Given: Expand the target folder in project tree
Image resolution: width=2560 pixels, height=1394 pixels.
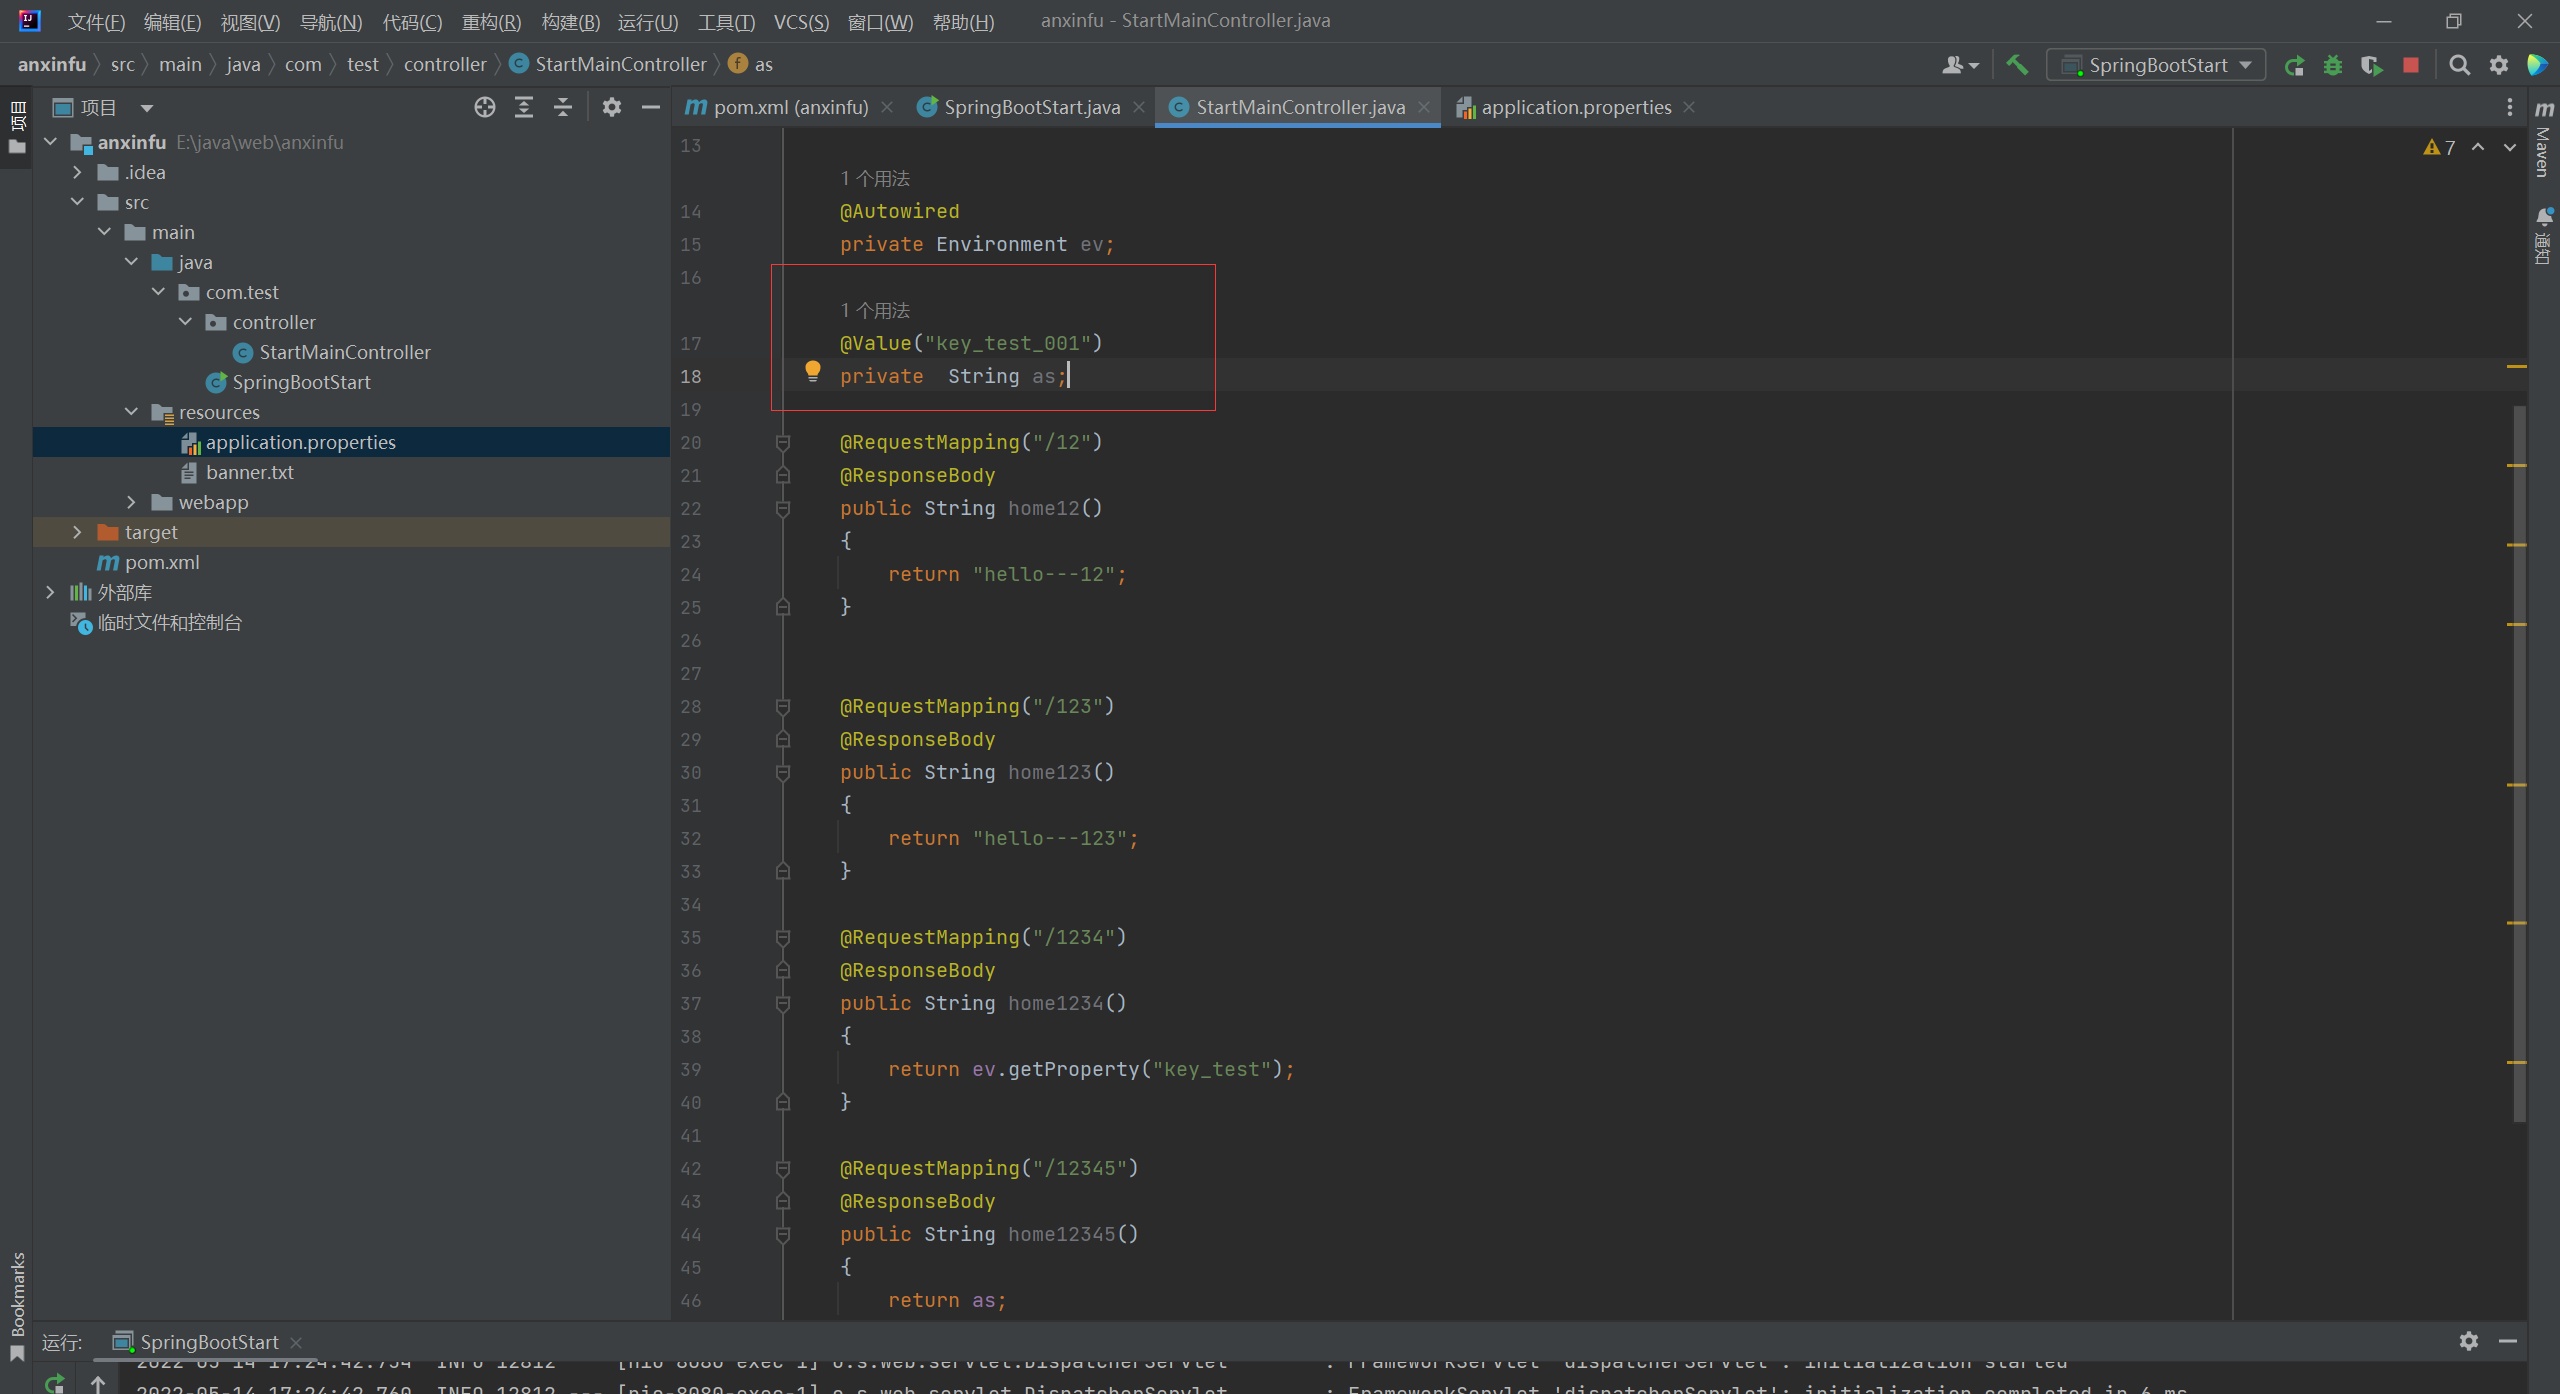Looking at the screenshot, I should [x=77, y=532].
